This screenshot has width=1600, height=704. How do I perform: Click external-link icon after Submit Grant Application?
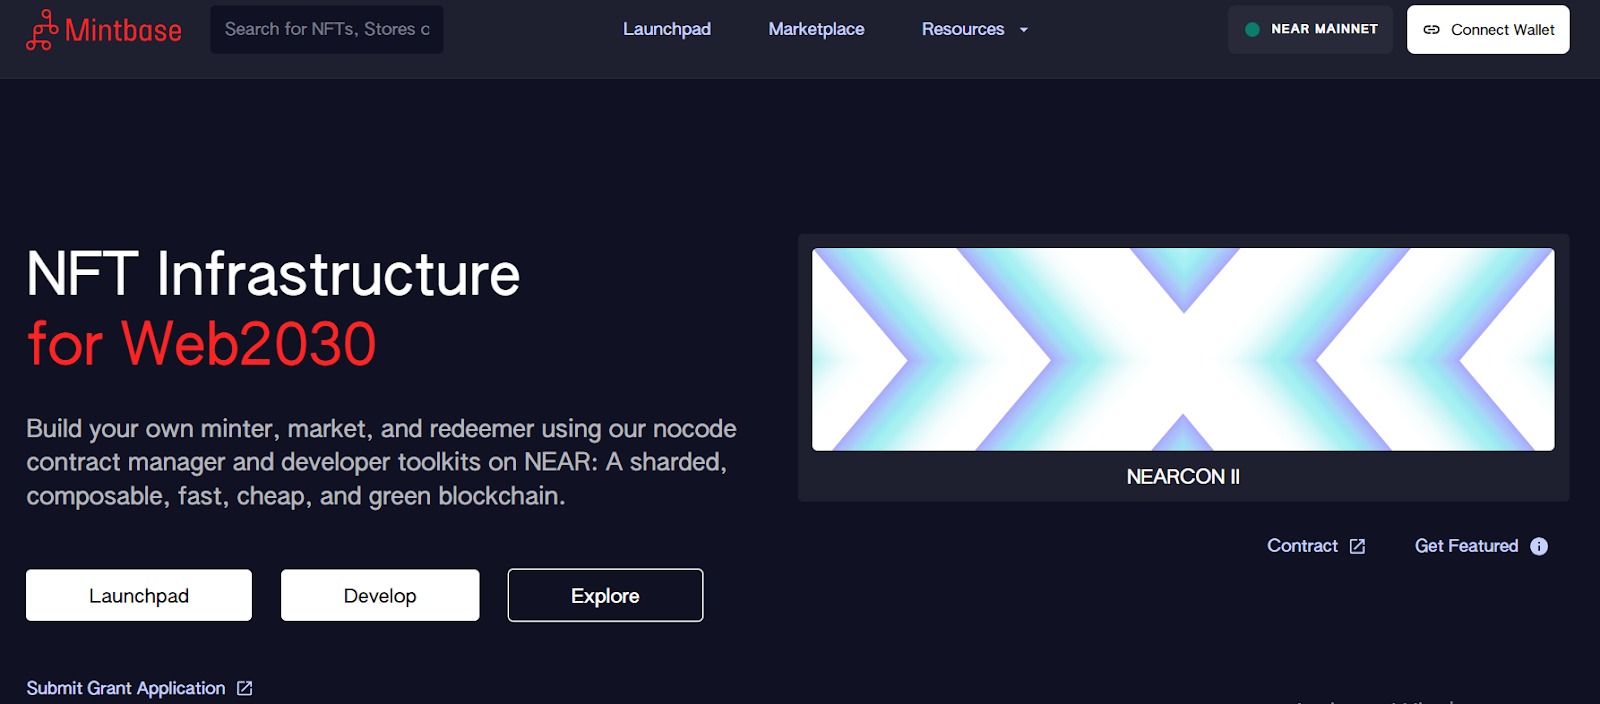click(x=244, y=688)
